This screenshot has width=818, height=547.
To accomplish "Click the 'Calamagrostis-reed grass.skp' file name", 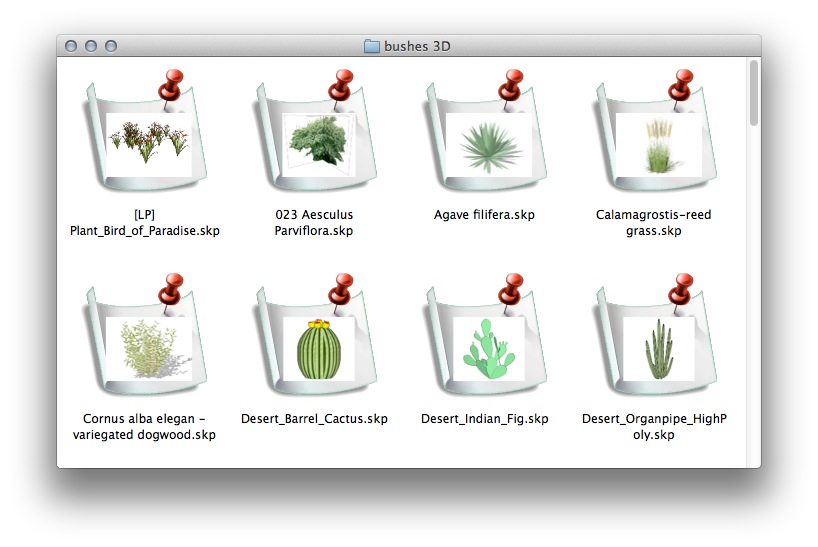I will coord(654,223).
